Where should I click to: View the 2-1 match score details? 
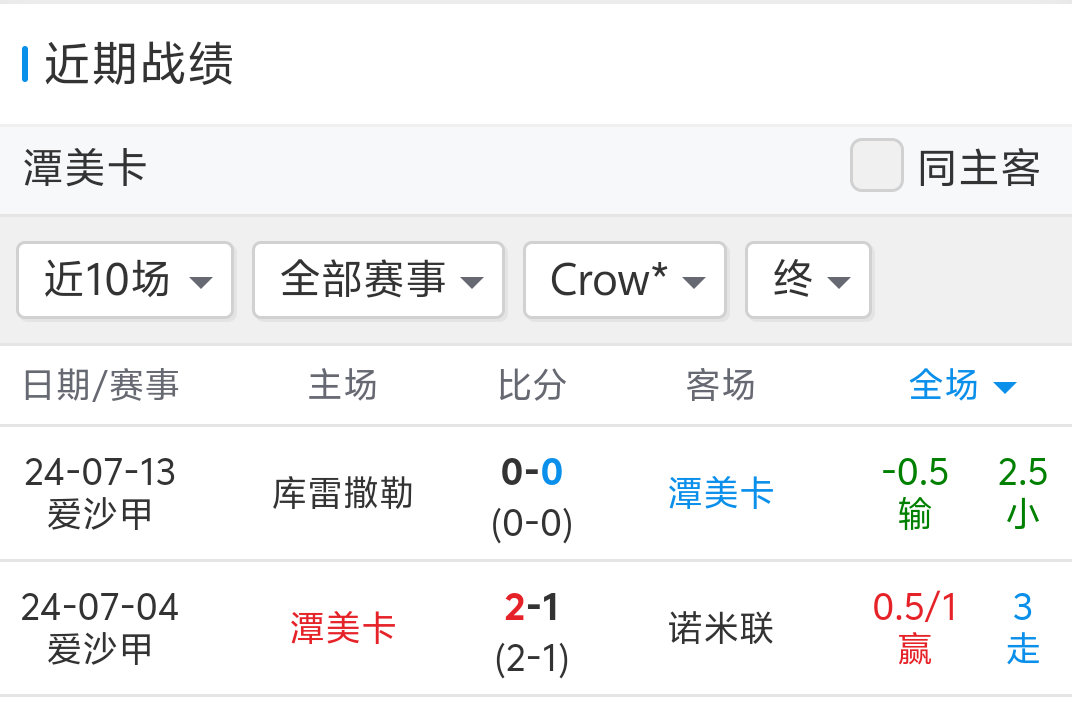pyautogui.click(x=531, y=630)
